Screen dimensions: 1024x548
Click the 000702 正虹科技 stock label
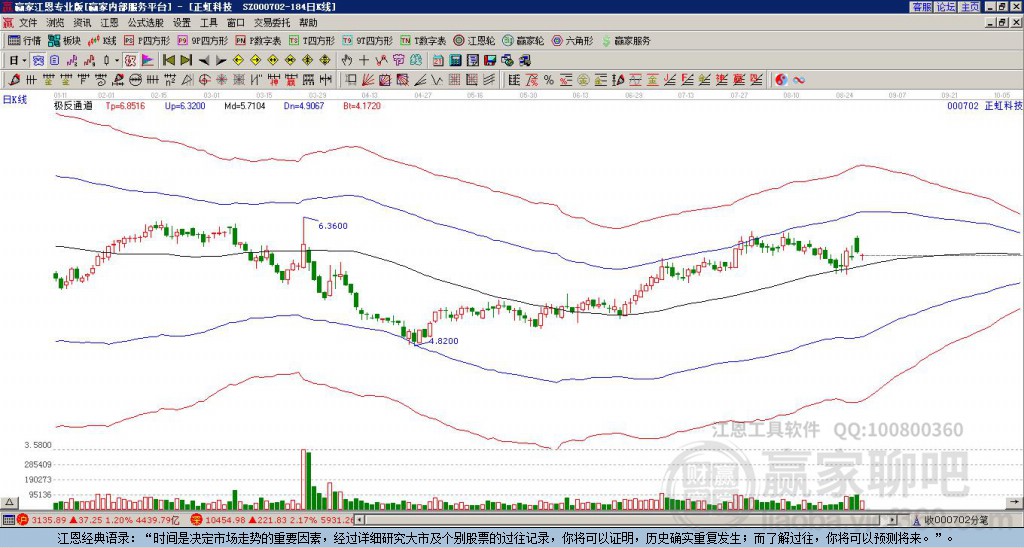[984, 105]
